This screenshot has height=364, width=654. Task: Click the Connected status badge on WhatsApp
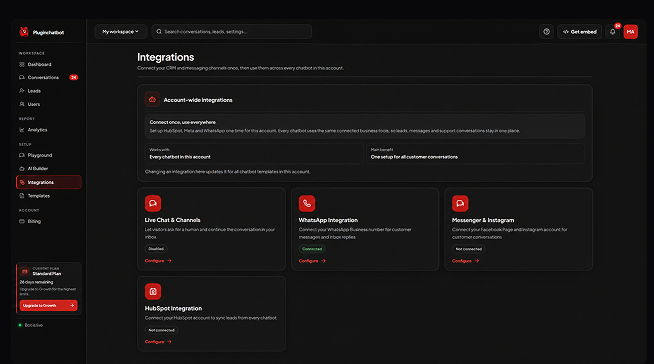coord(312,249)
